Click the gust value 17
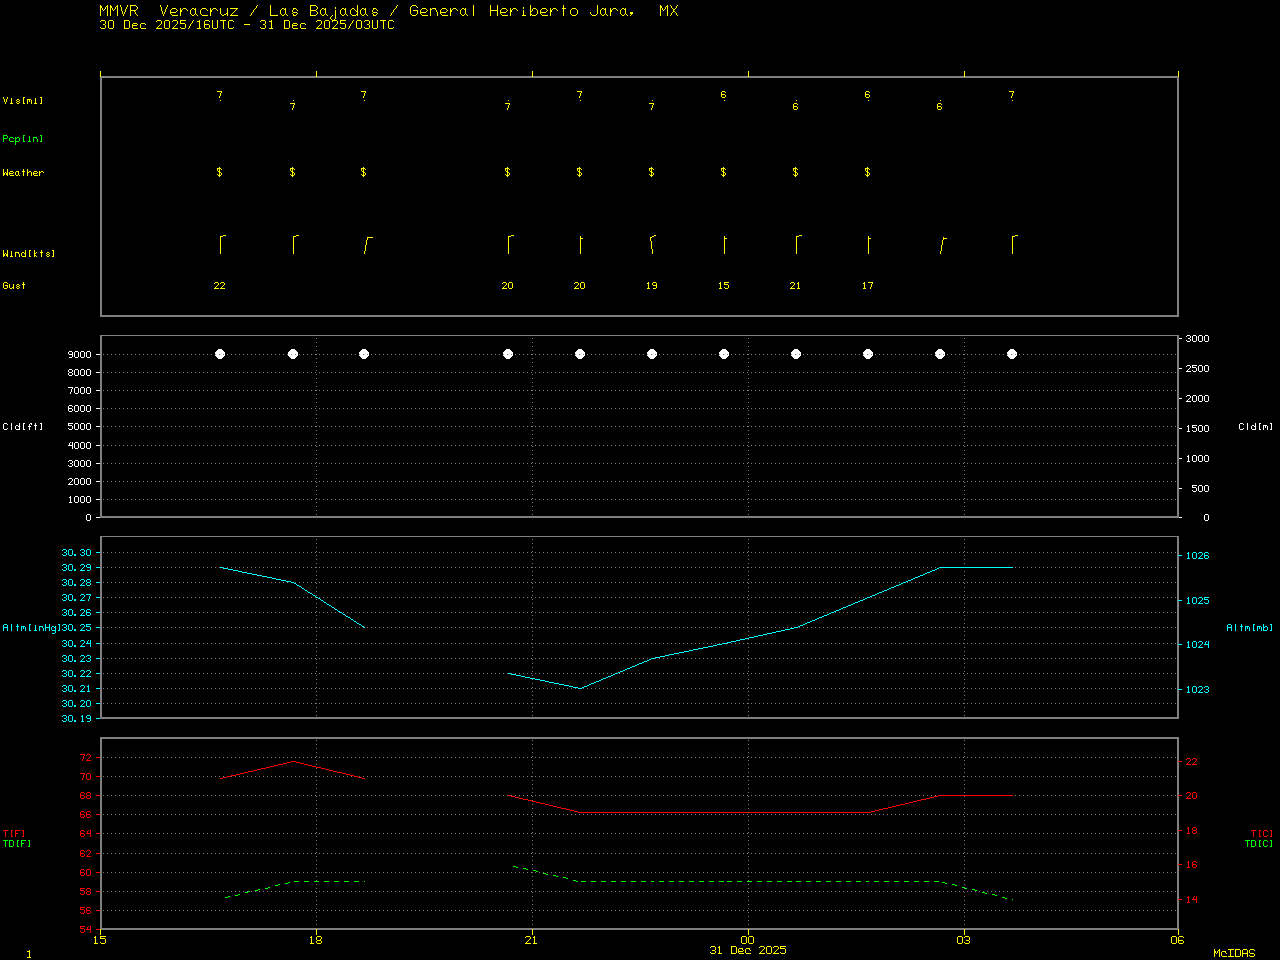Image resolution: width=1280 pixels, height=960 pixels. coord(867,286)
